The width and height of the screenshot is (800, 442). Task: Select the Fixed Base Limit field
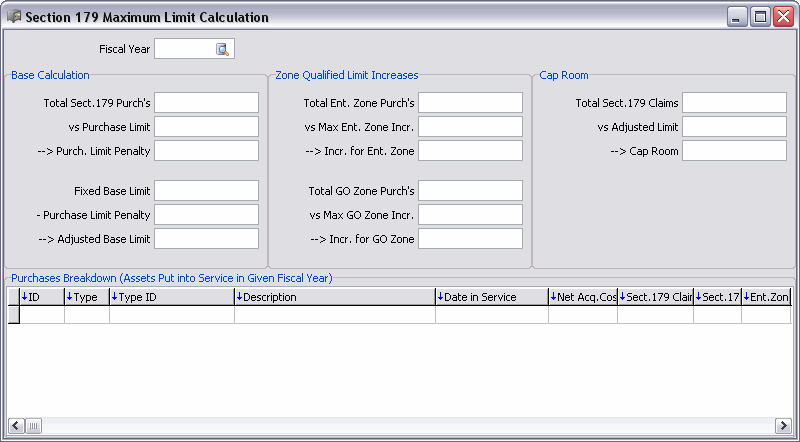(x=206, y=191)
